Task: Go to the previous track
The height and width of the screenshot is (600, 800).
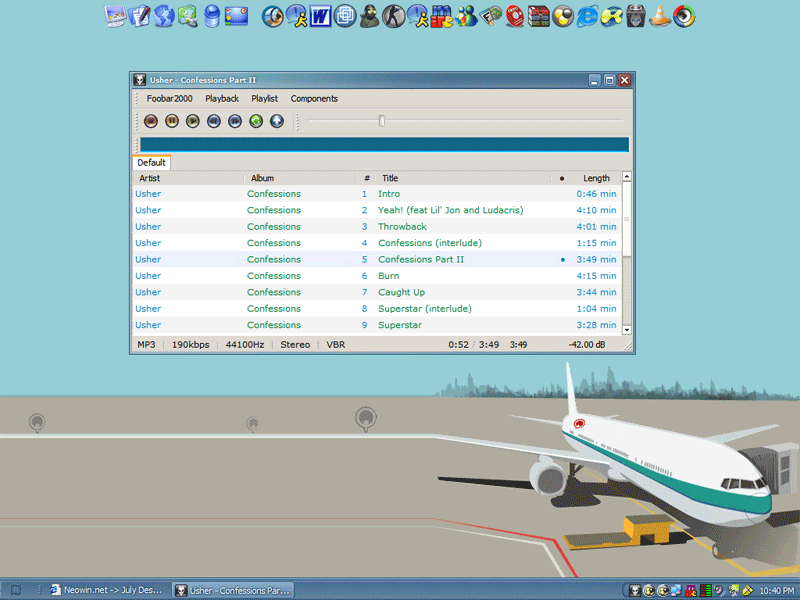Action: pyautogui.click(x=214, y=121)
